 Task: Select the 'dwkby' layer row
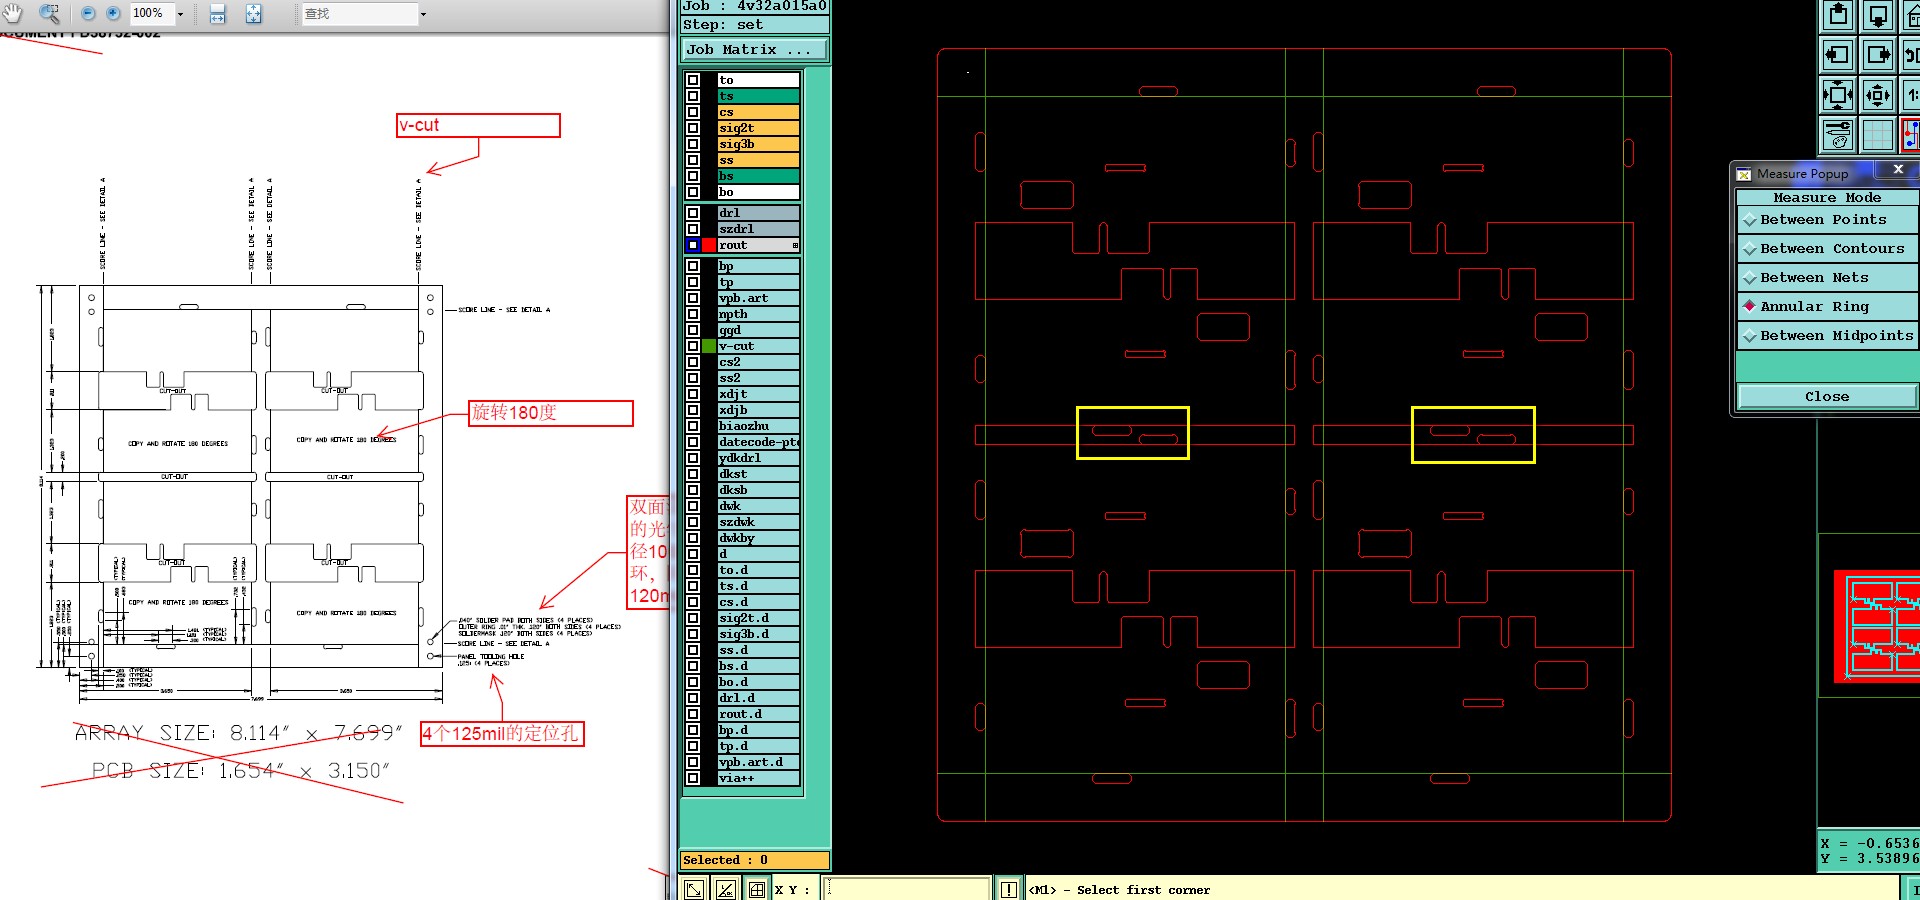pyautogui.click(x=758, y=538)
